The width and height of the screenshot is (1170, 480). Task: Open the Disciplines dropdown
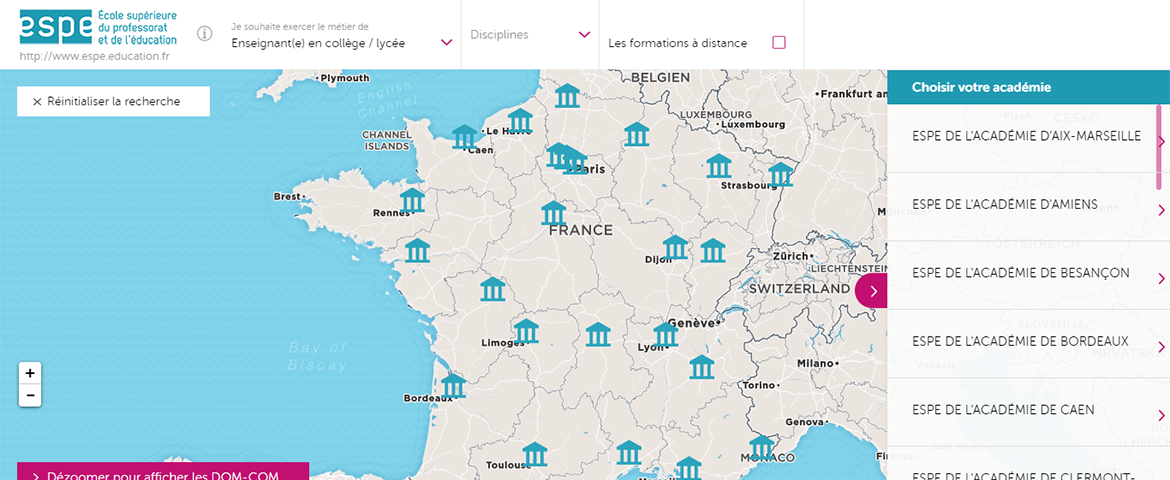[530, 34]
